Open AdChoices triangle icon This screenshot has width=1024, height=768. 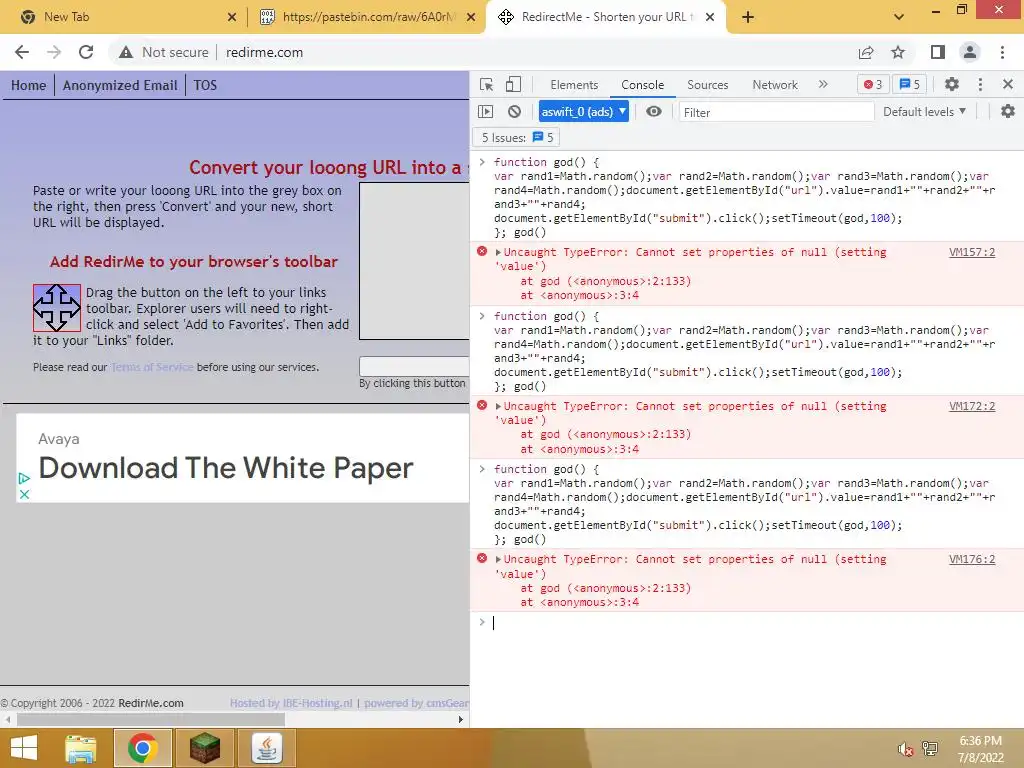pos(24,479)
